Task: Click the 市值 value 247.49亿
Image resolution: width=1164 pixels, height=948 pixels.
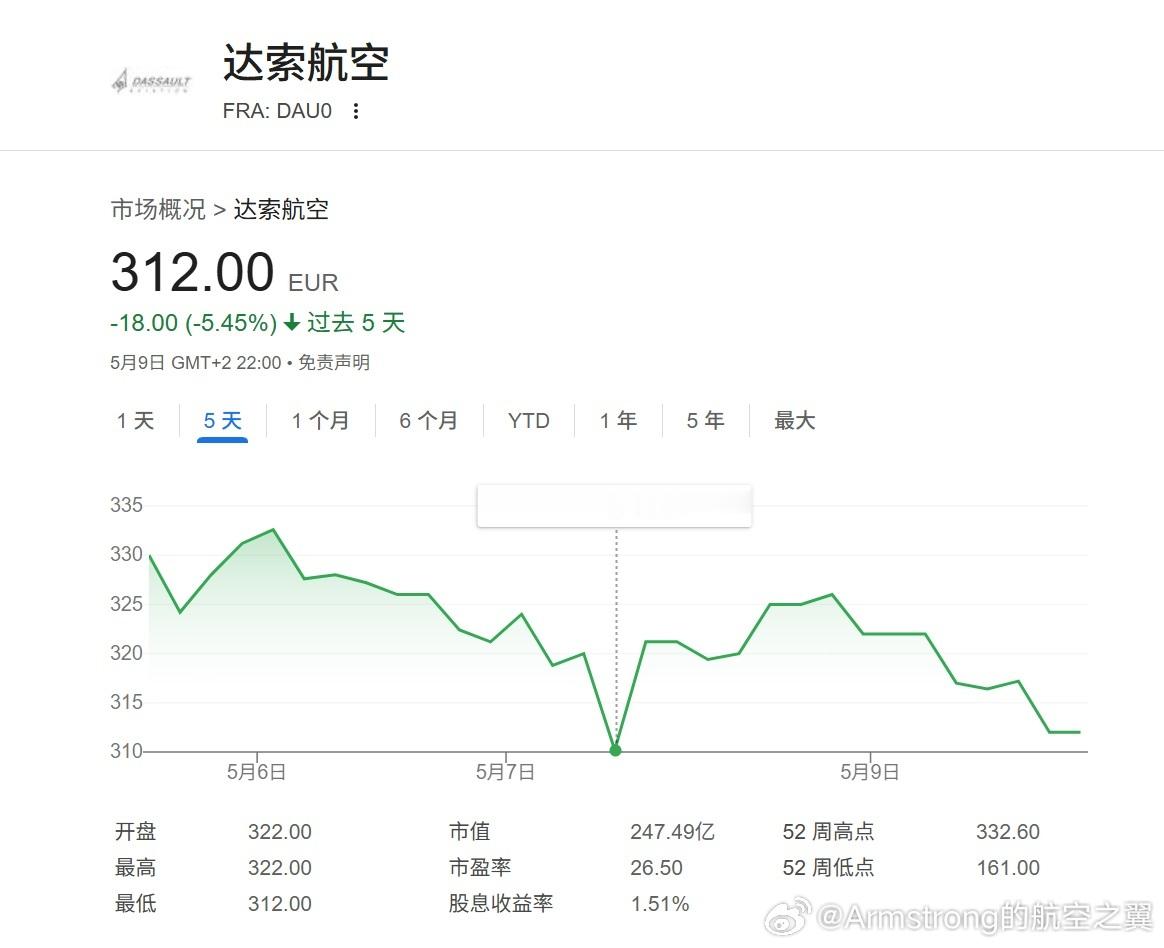Action: point(673,831)
